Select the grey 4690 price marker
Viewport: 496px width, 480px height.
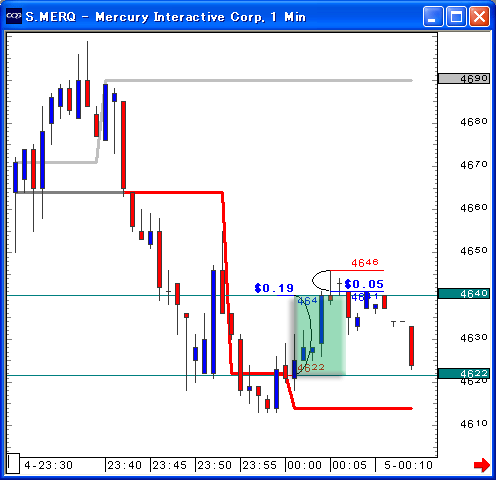[x=464, y=79]
